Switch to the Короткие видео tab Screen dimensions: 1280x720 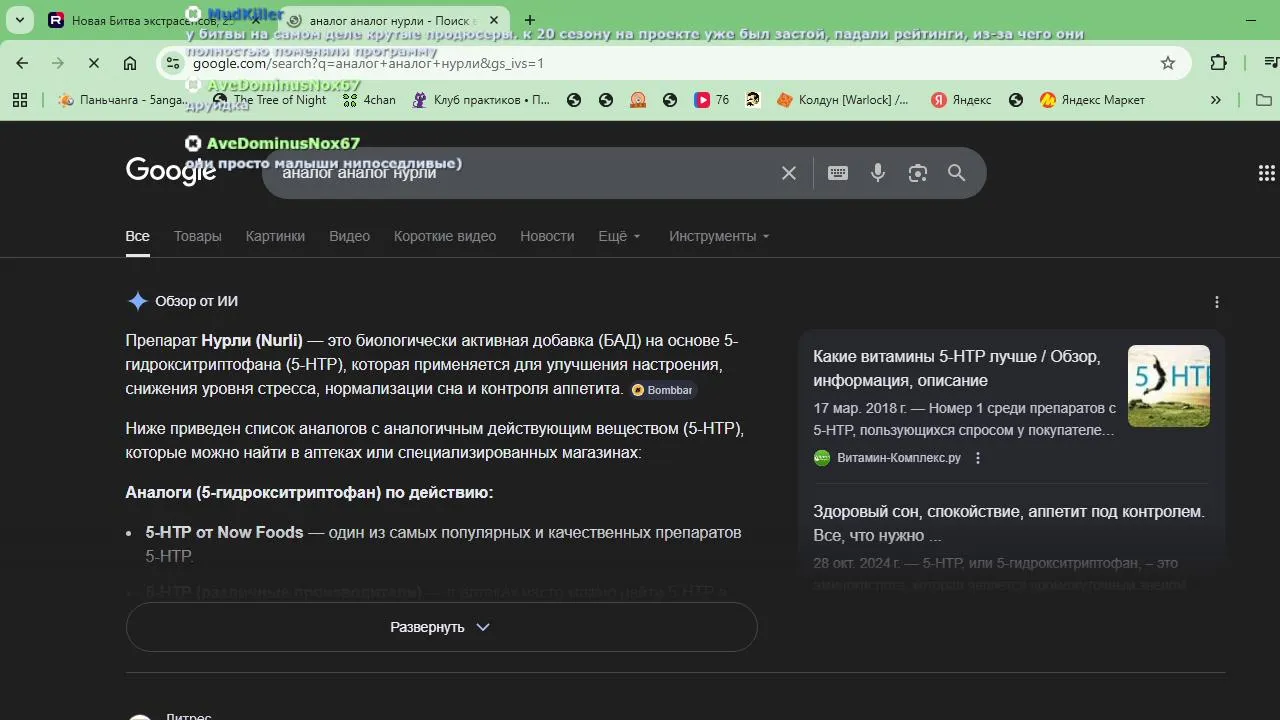tap(445, 236)
